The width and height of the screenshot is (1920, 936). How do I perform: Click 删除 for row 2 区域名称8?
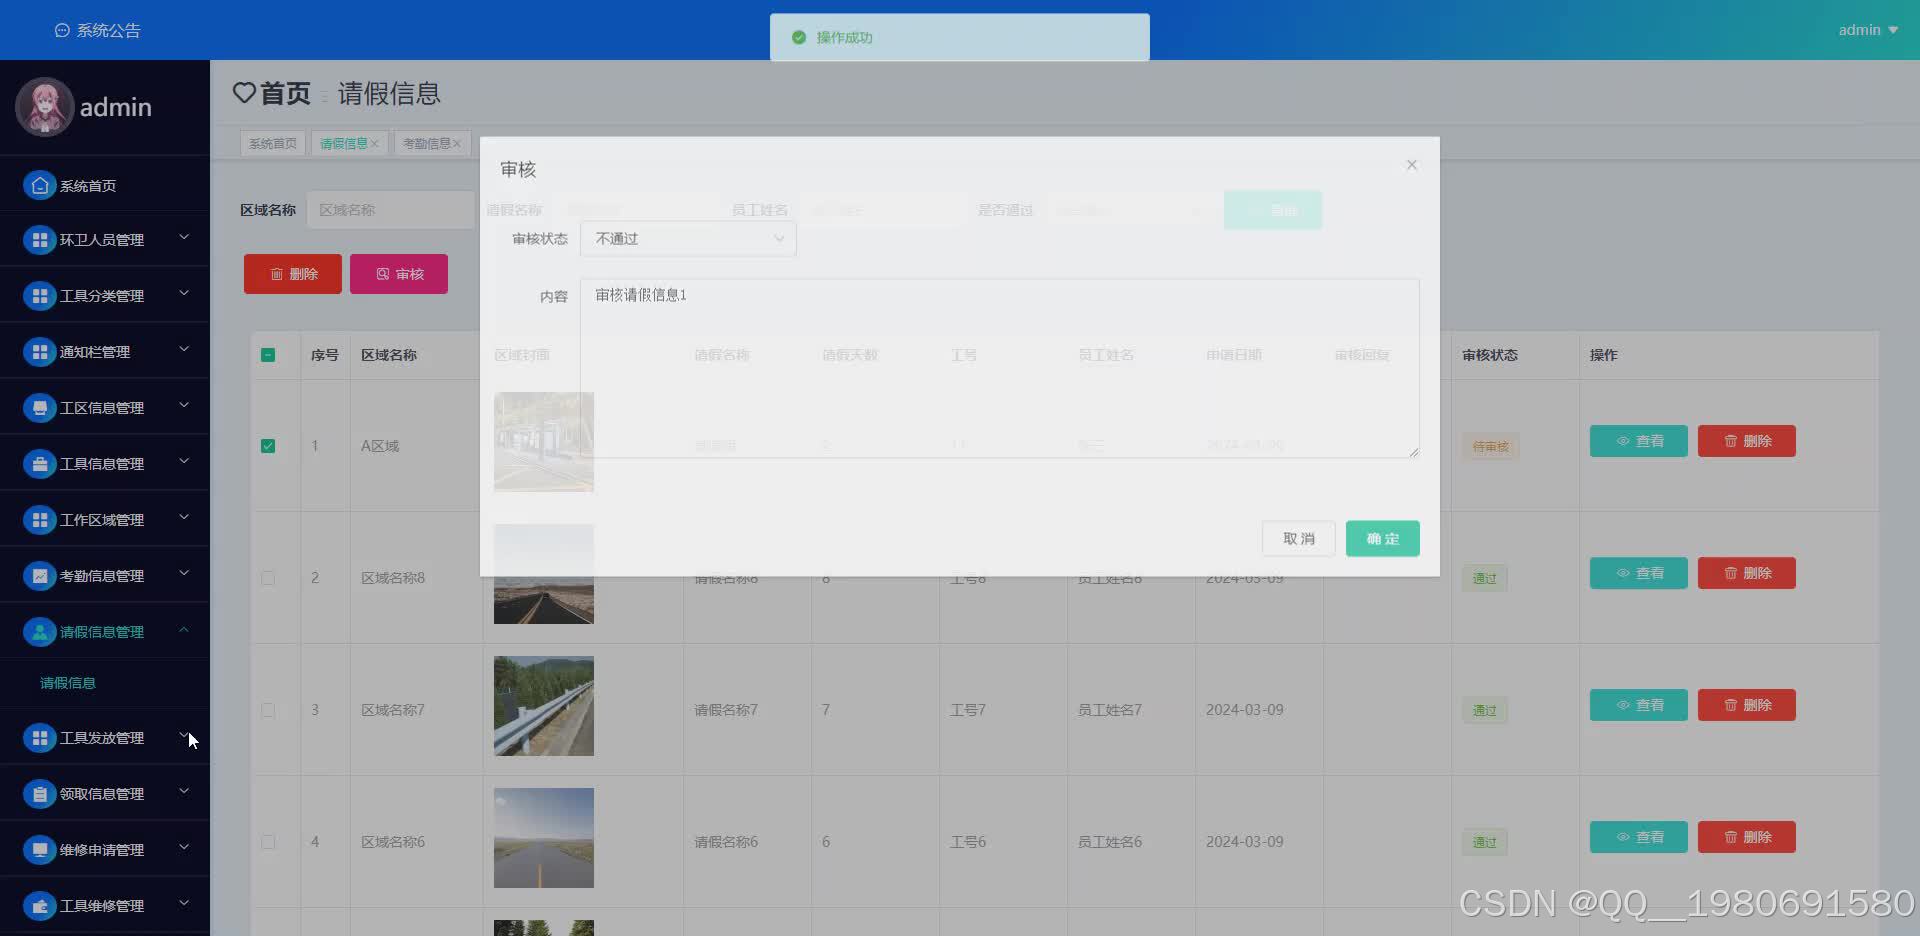pos(1747,573)
